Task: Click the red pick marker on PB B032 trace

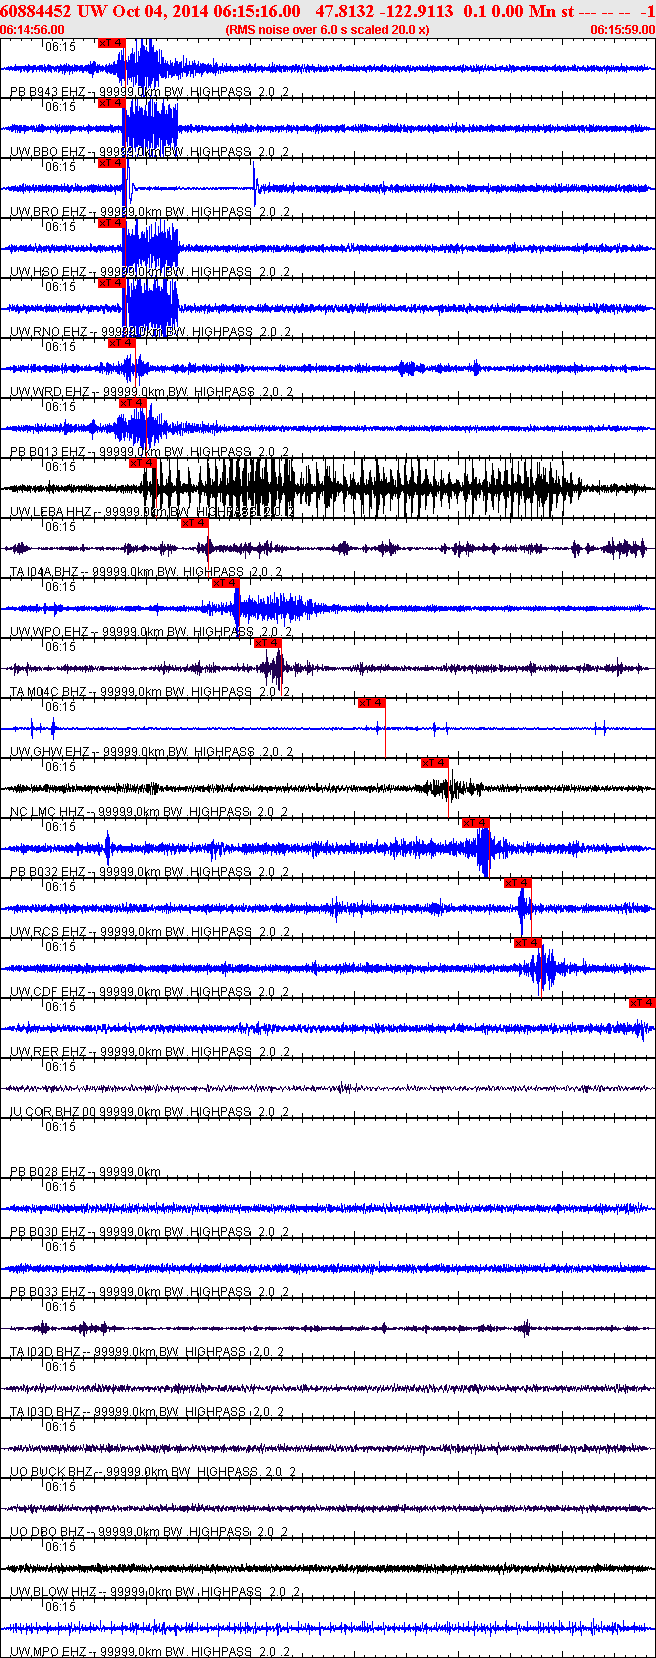Action: pos(475,823)
